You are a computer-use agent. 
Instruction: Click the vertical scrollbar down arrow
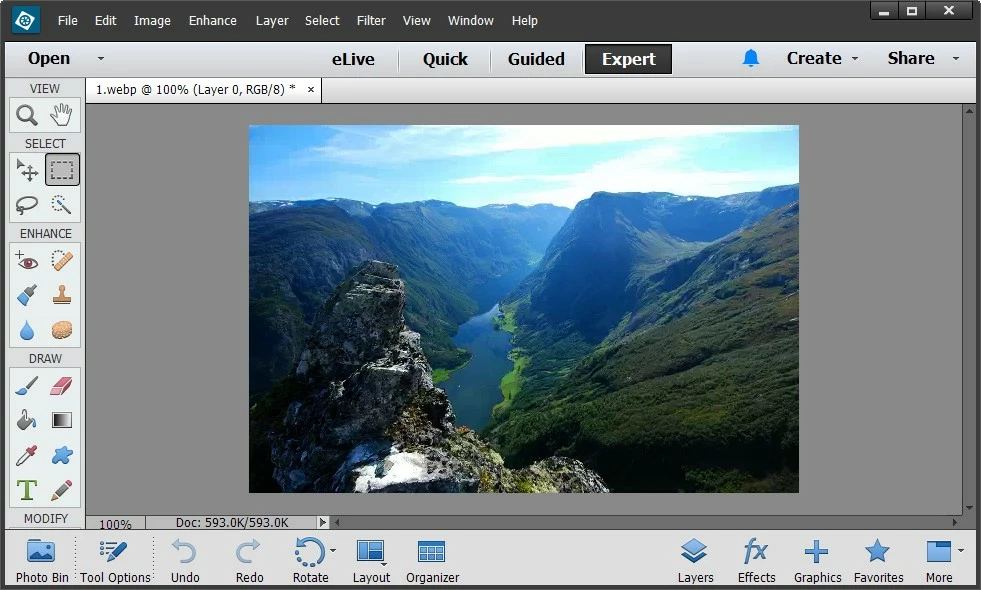pos(969,508)
